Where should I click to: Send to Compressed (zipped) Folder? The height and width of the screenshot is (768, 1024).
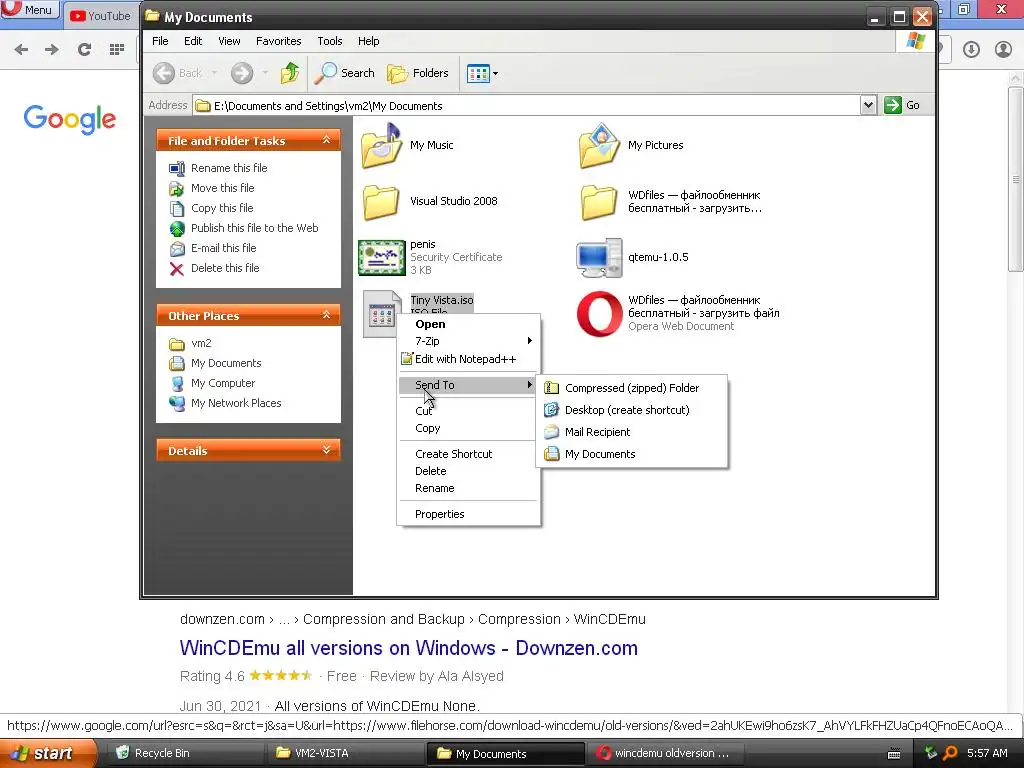tap(632, 388)
